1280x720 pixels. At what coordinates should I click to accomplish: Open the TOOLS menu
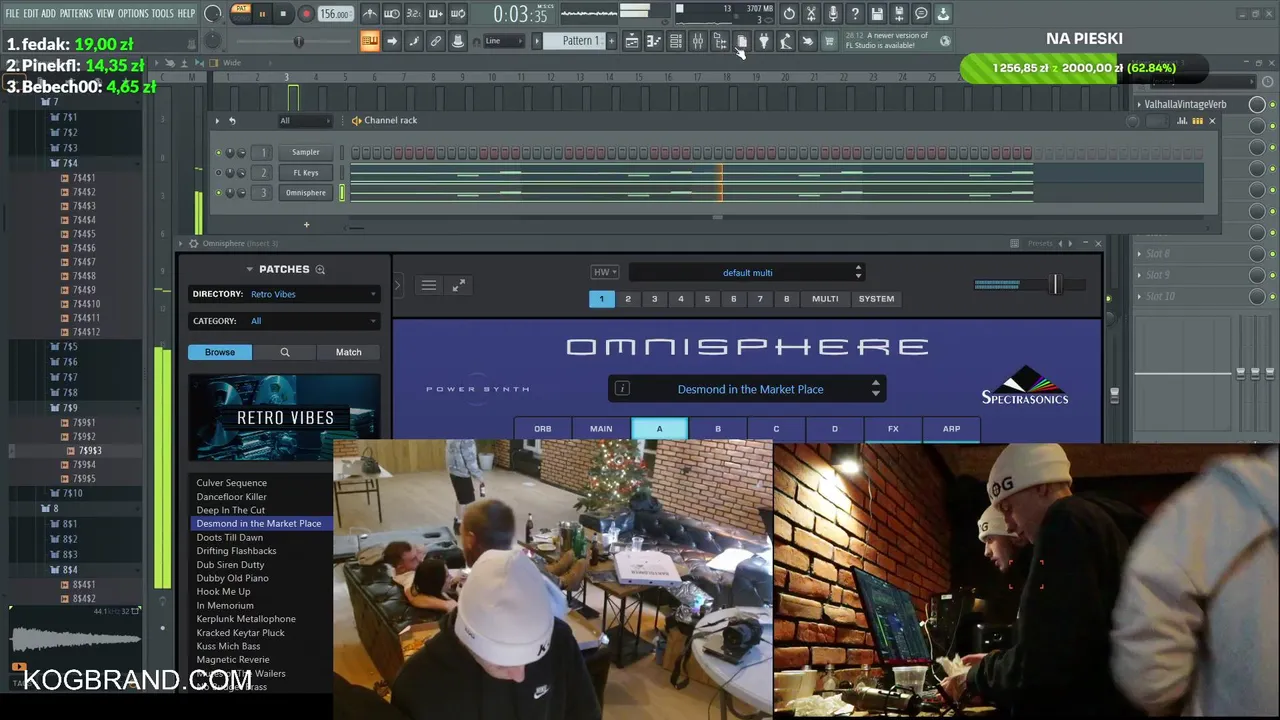click(x=162, y=14)
